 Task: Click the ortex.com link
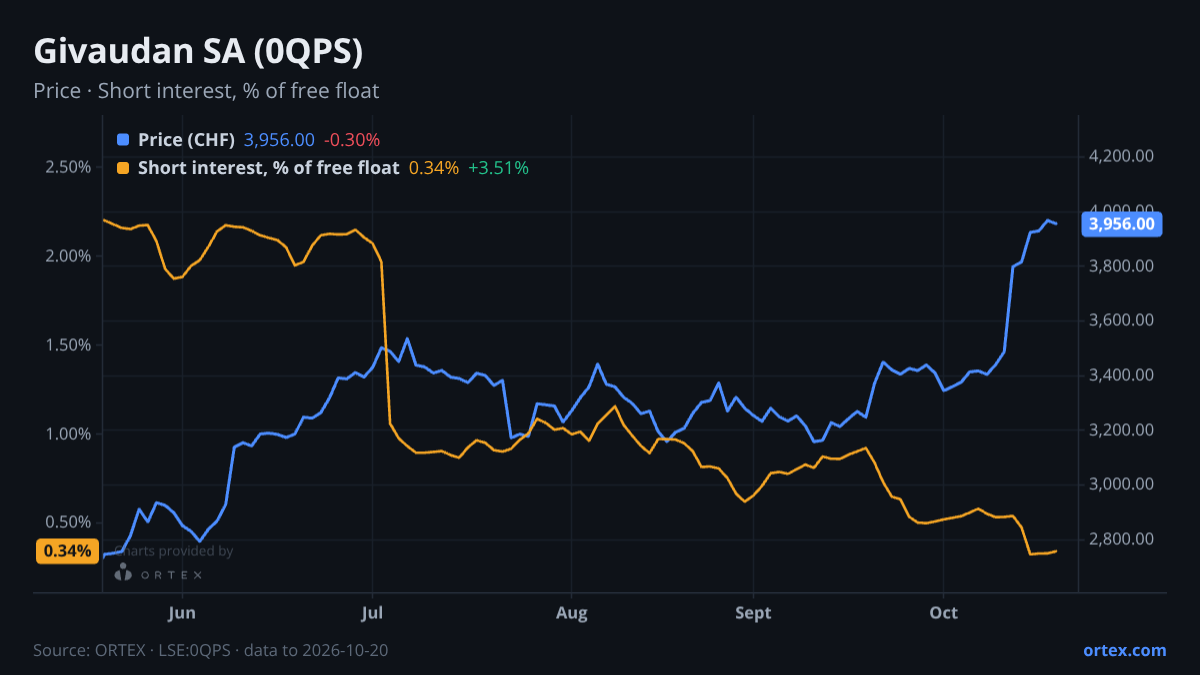click(1125, 650)
